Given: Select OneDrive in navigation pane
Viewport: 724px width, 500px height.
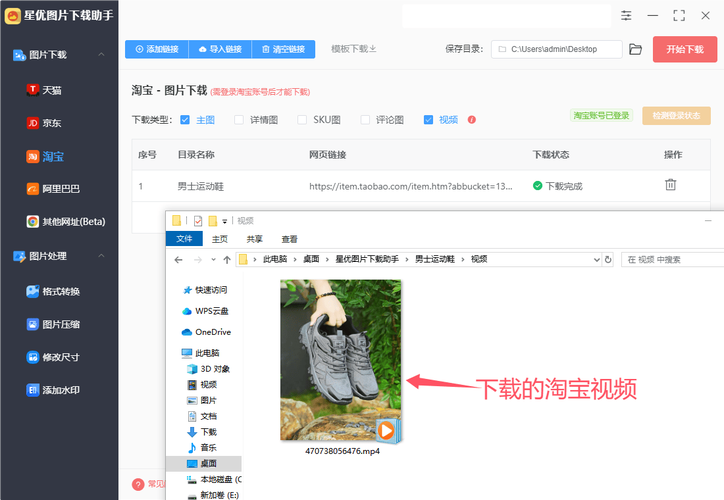Looking at the screenshot, I should click(x=206, y=332).
